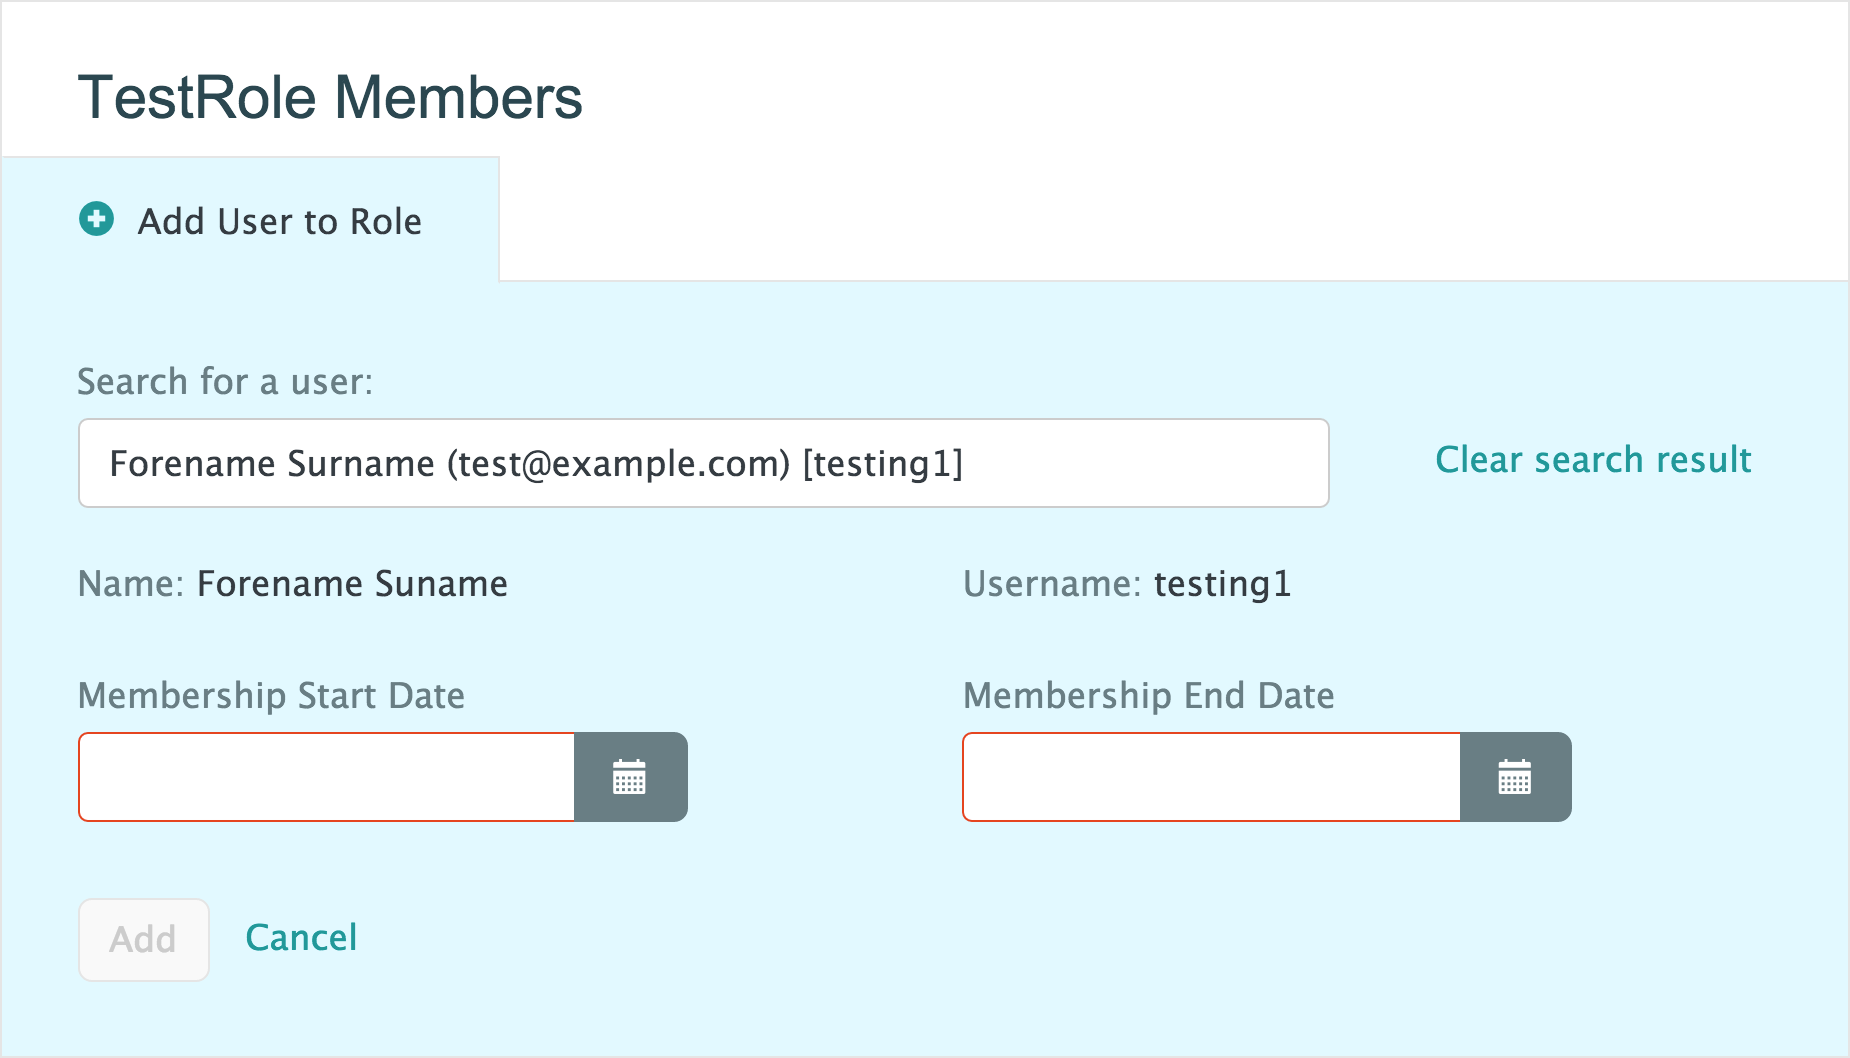Focus the Membership Start Date text field
The image size is (1850, 1058).
click(x=327, y=777)
